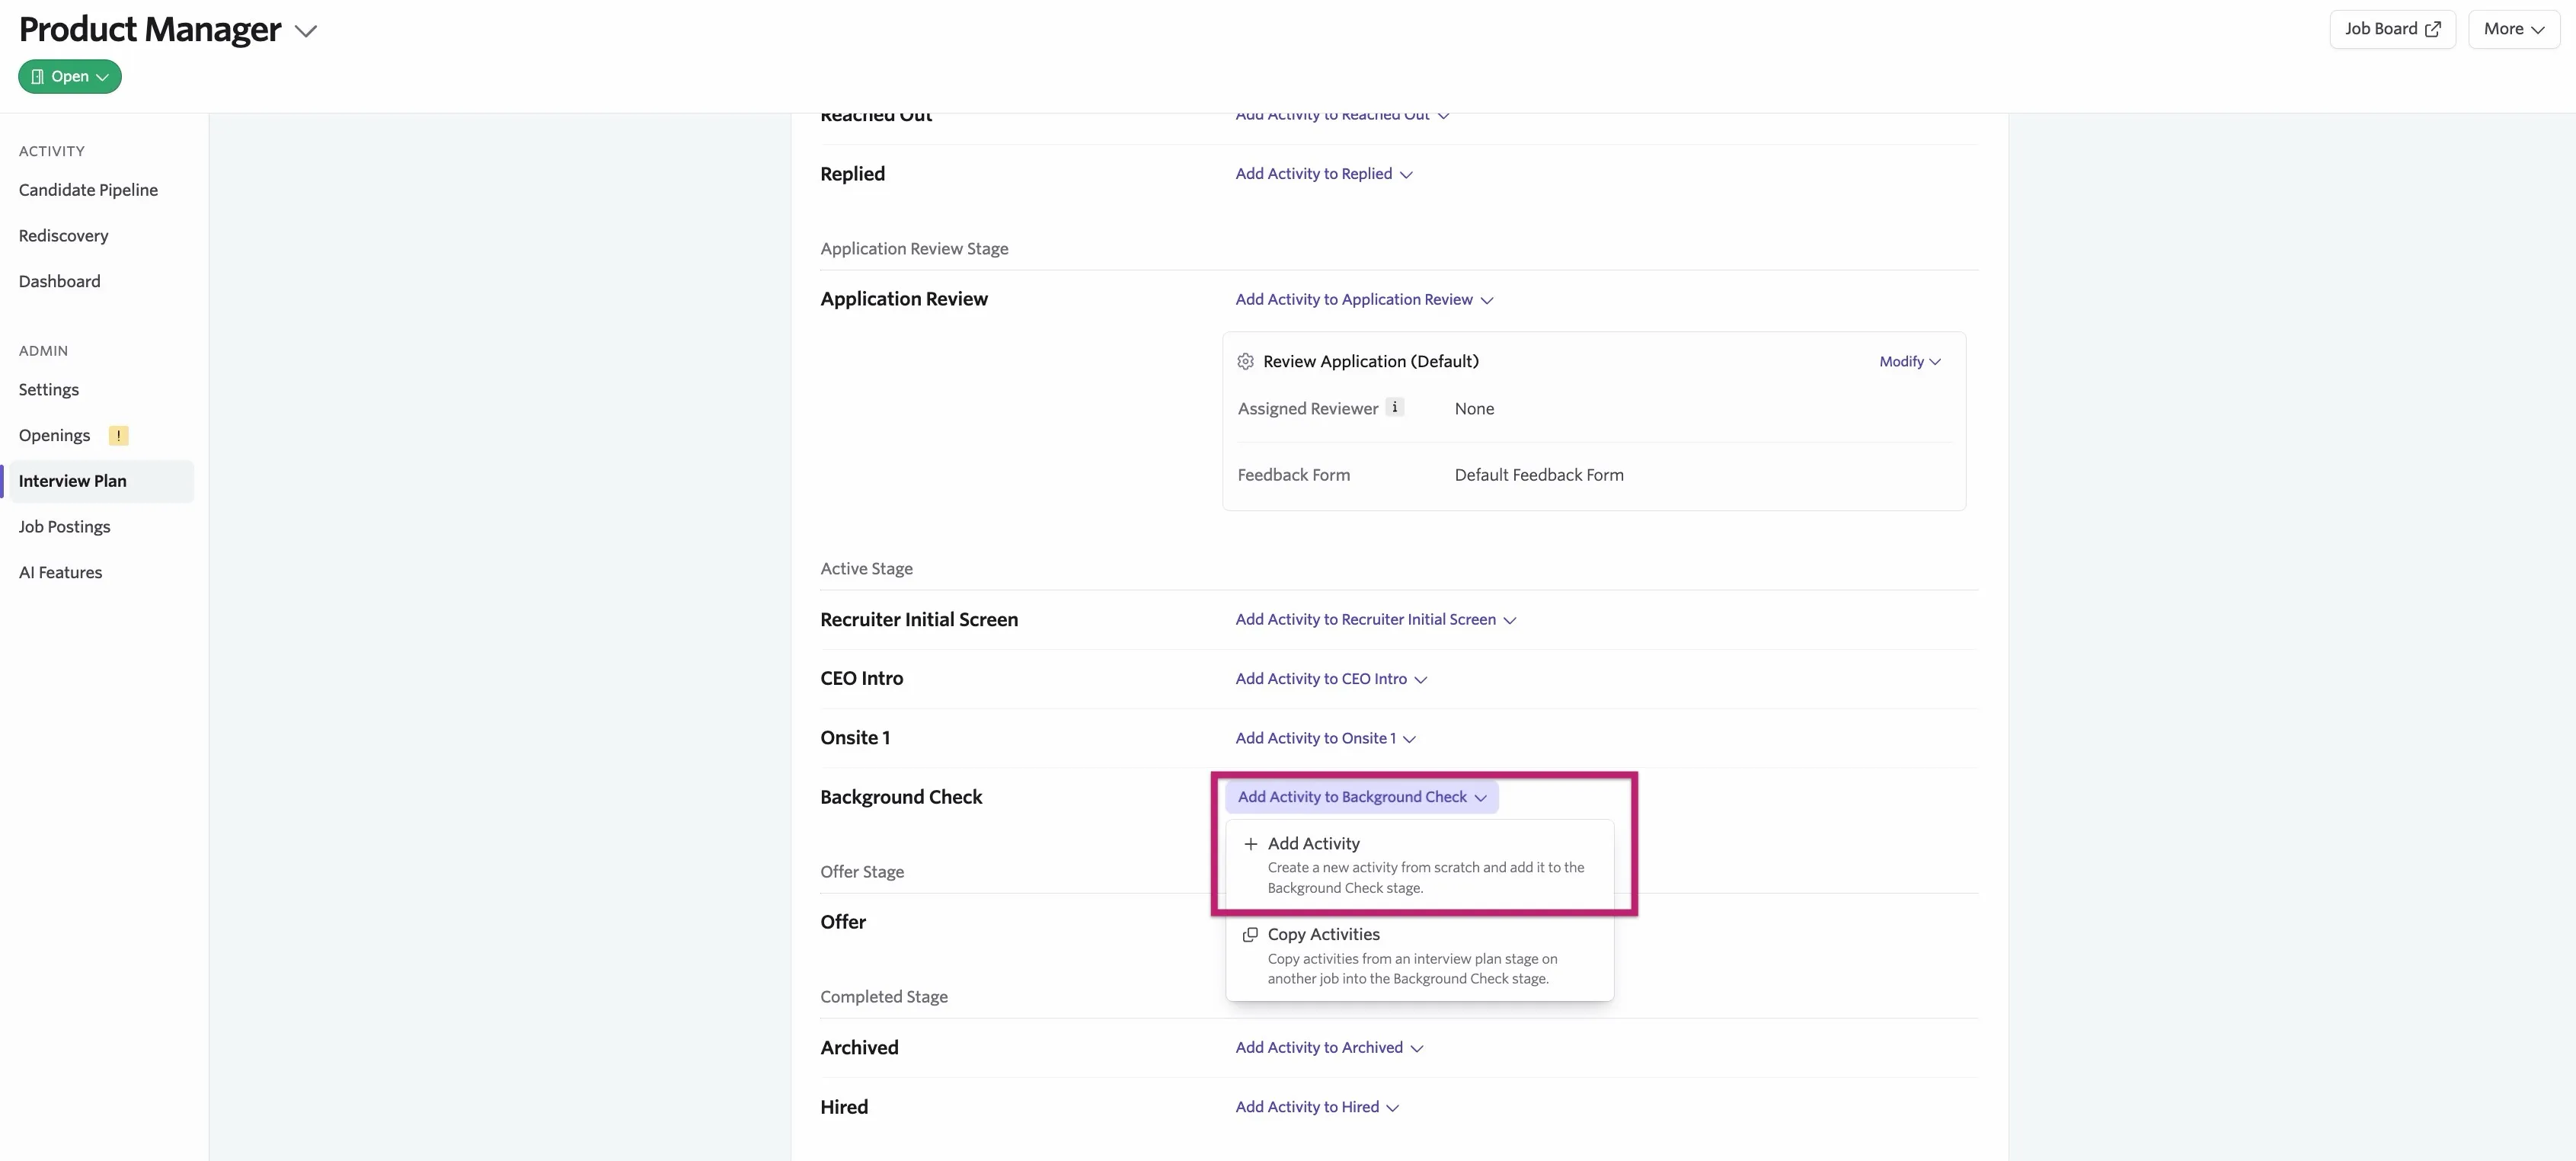This screenshot has height=1161, width=2576.
Task: Click the info icon next to Assigned Reviewer
Action: point(1394,407)
